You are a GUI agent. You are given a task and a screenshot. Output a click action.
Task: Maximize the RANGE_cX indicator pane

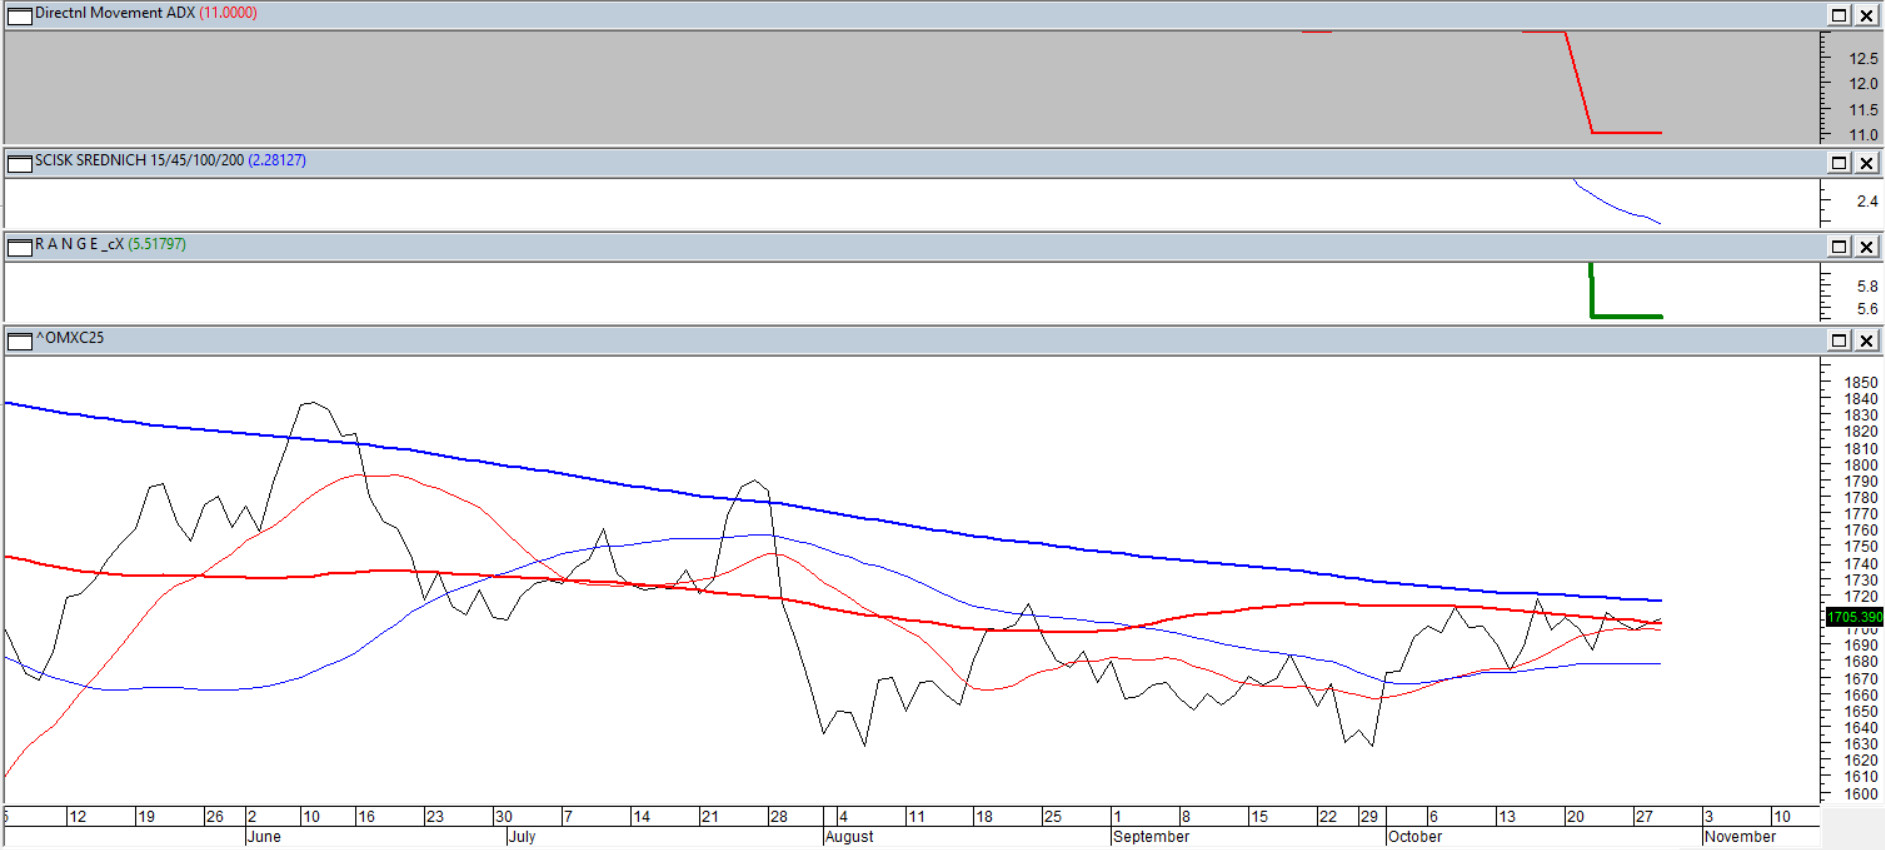coord(1839,246)
